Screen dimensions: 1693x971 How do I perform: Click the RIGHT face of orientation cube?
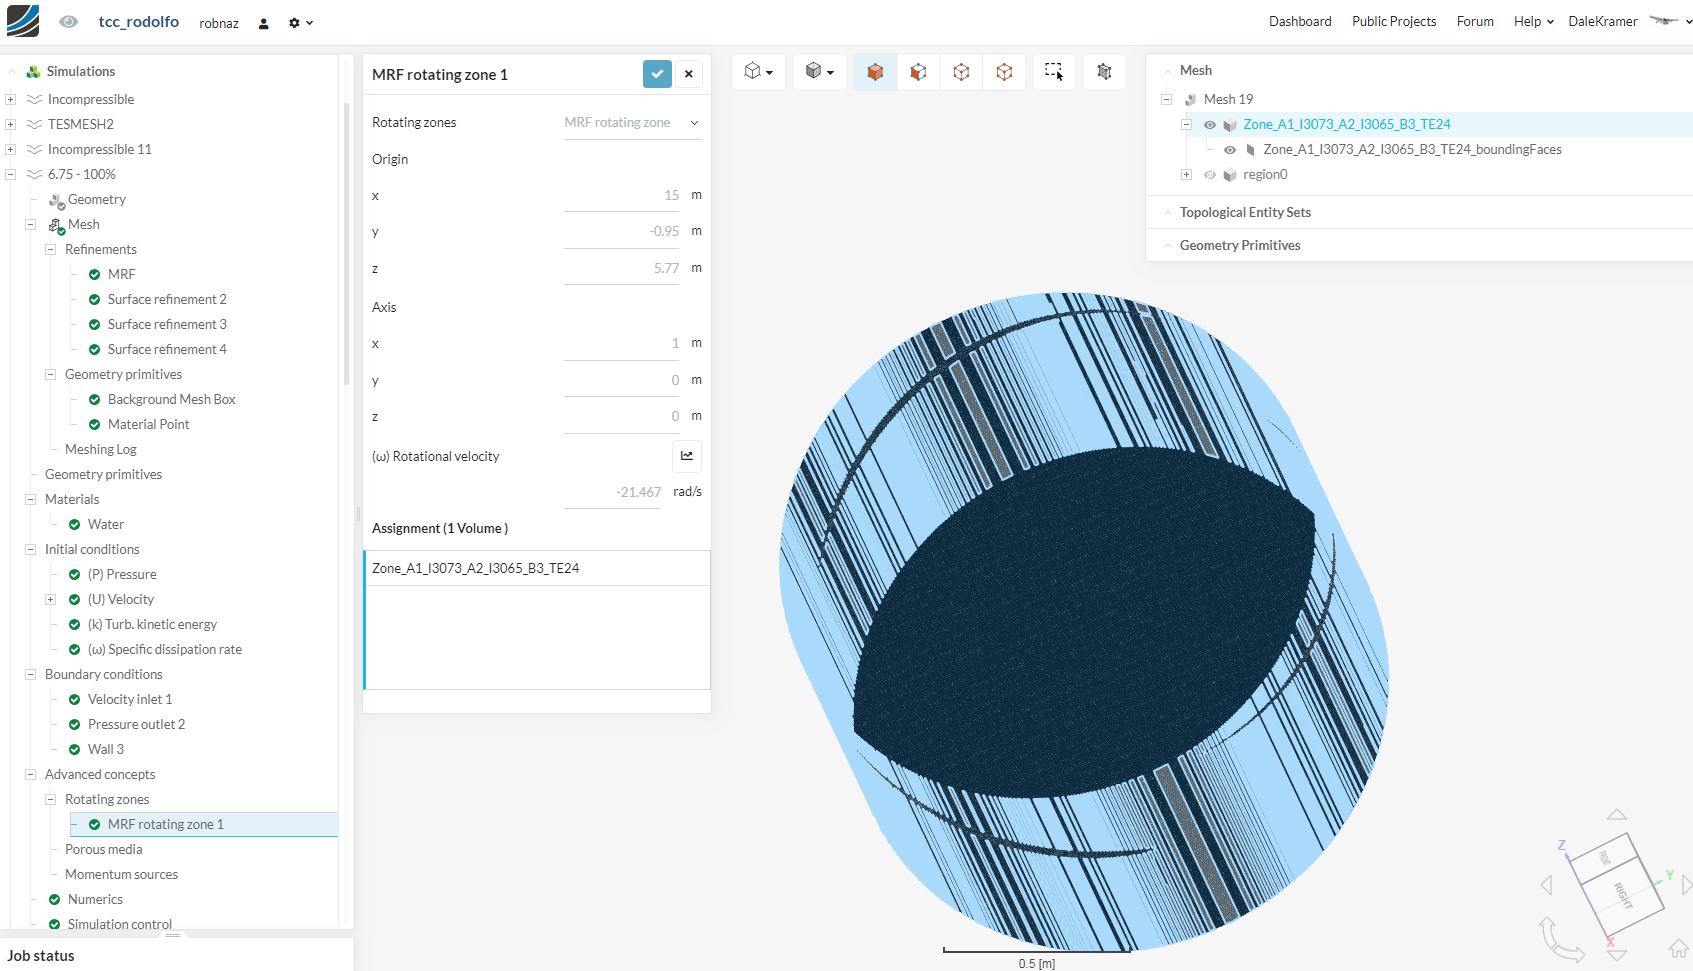(1624, 894)
